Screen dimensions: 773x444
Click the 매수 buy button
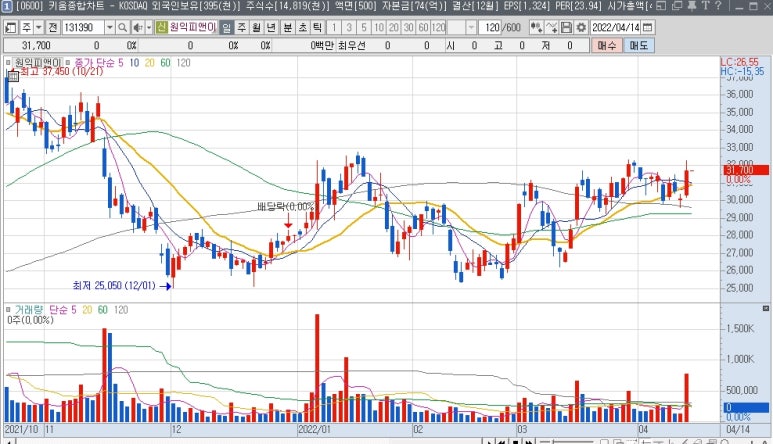(606, 45)
